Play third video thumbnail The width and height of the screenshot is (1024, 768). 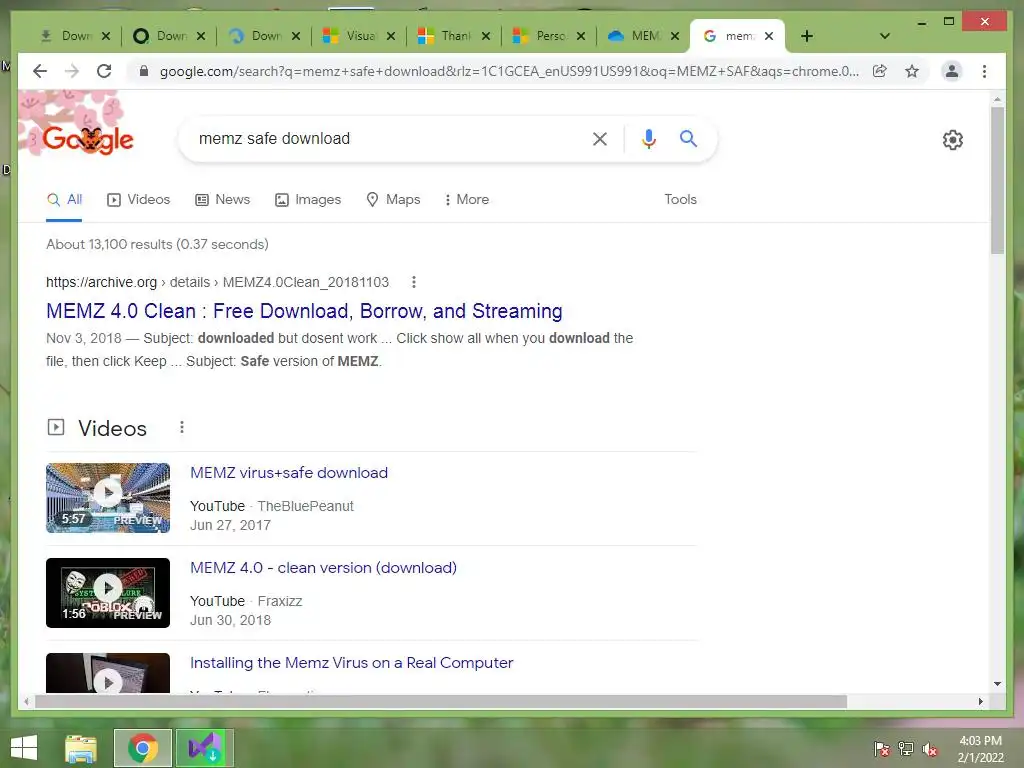[108, 673]
